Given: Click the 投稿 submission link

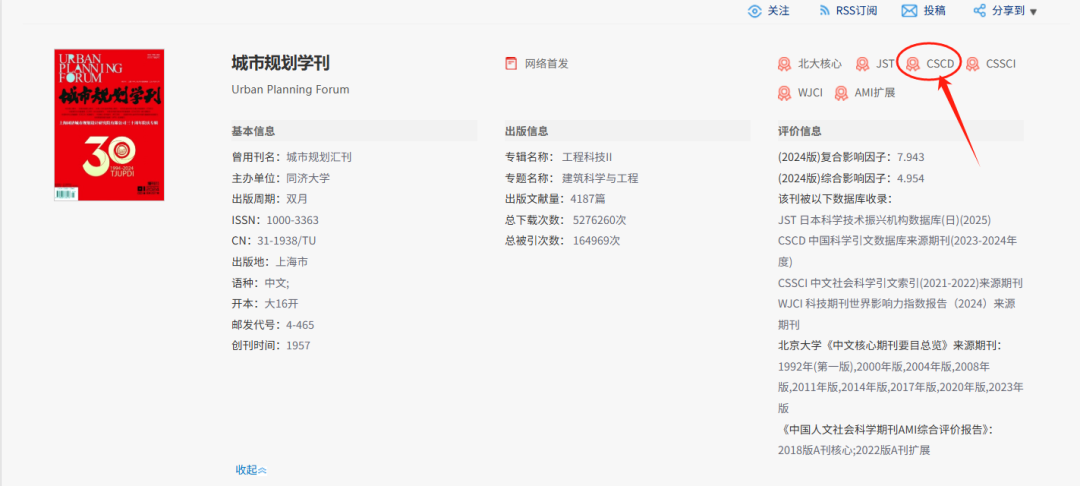Looking at the screenshot, I should 935,11.
